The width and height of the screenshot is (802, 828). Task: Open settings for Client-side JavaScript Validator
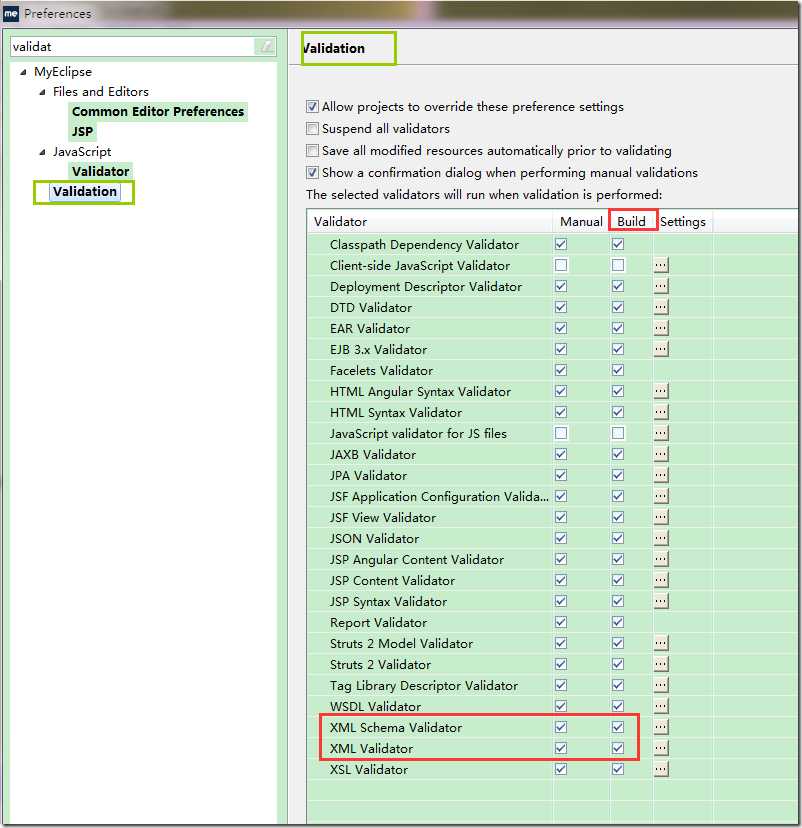(x=661, y=265)
